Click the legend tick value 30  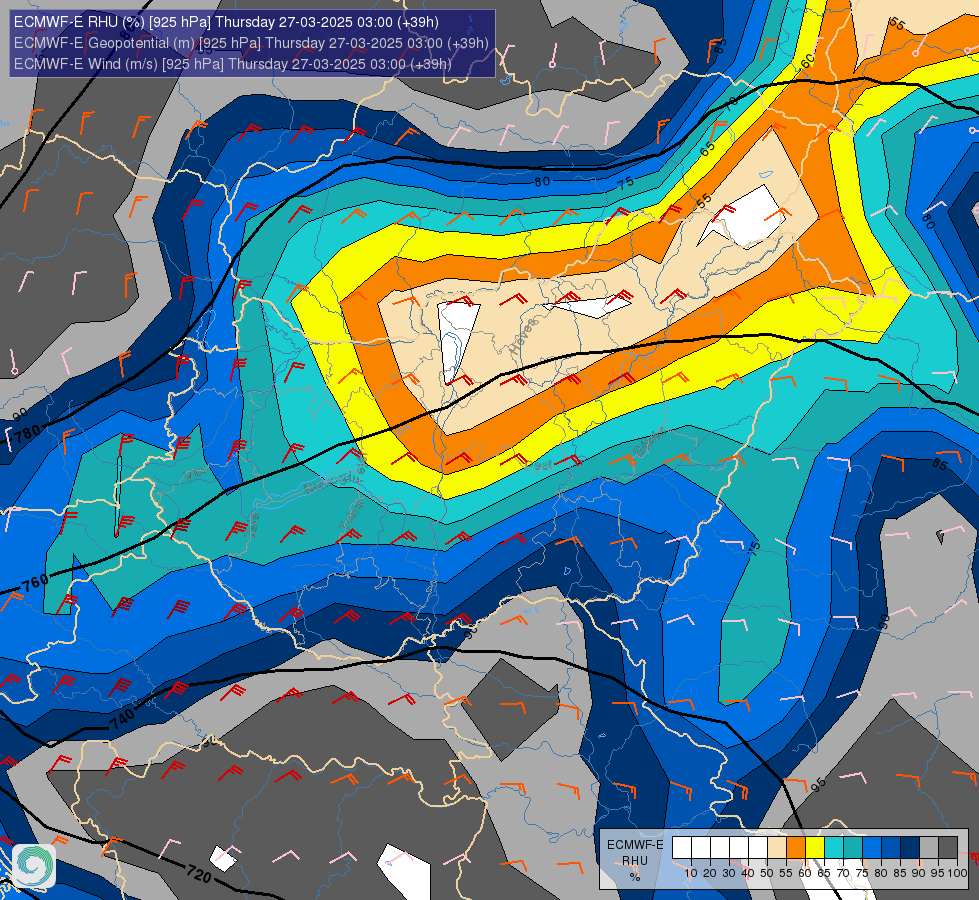pyautogui.click(x=729, y=873)
